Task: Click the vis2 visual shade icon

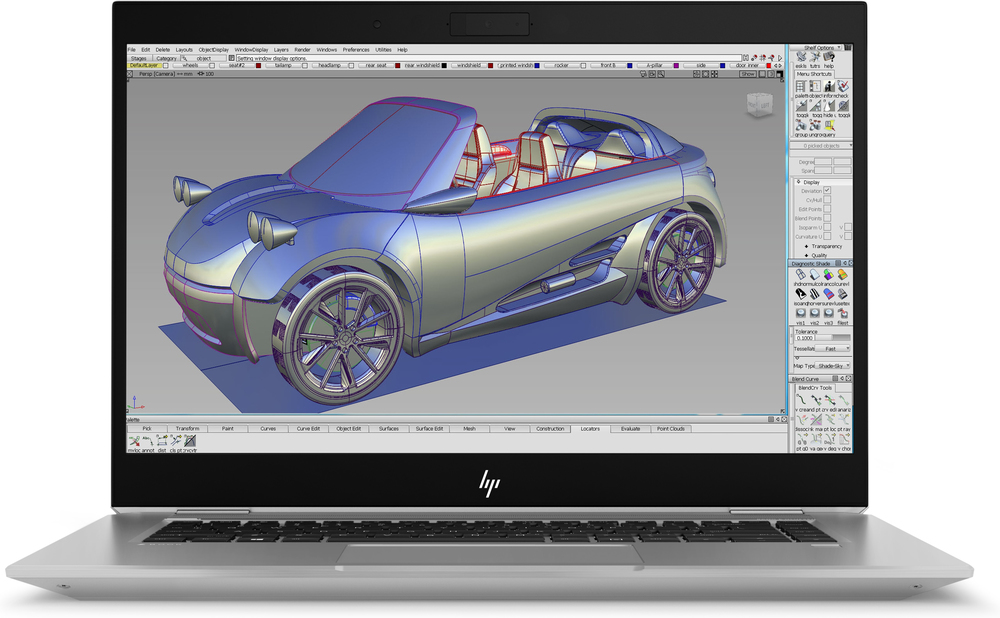Action: coord(815,314)
